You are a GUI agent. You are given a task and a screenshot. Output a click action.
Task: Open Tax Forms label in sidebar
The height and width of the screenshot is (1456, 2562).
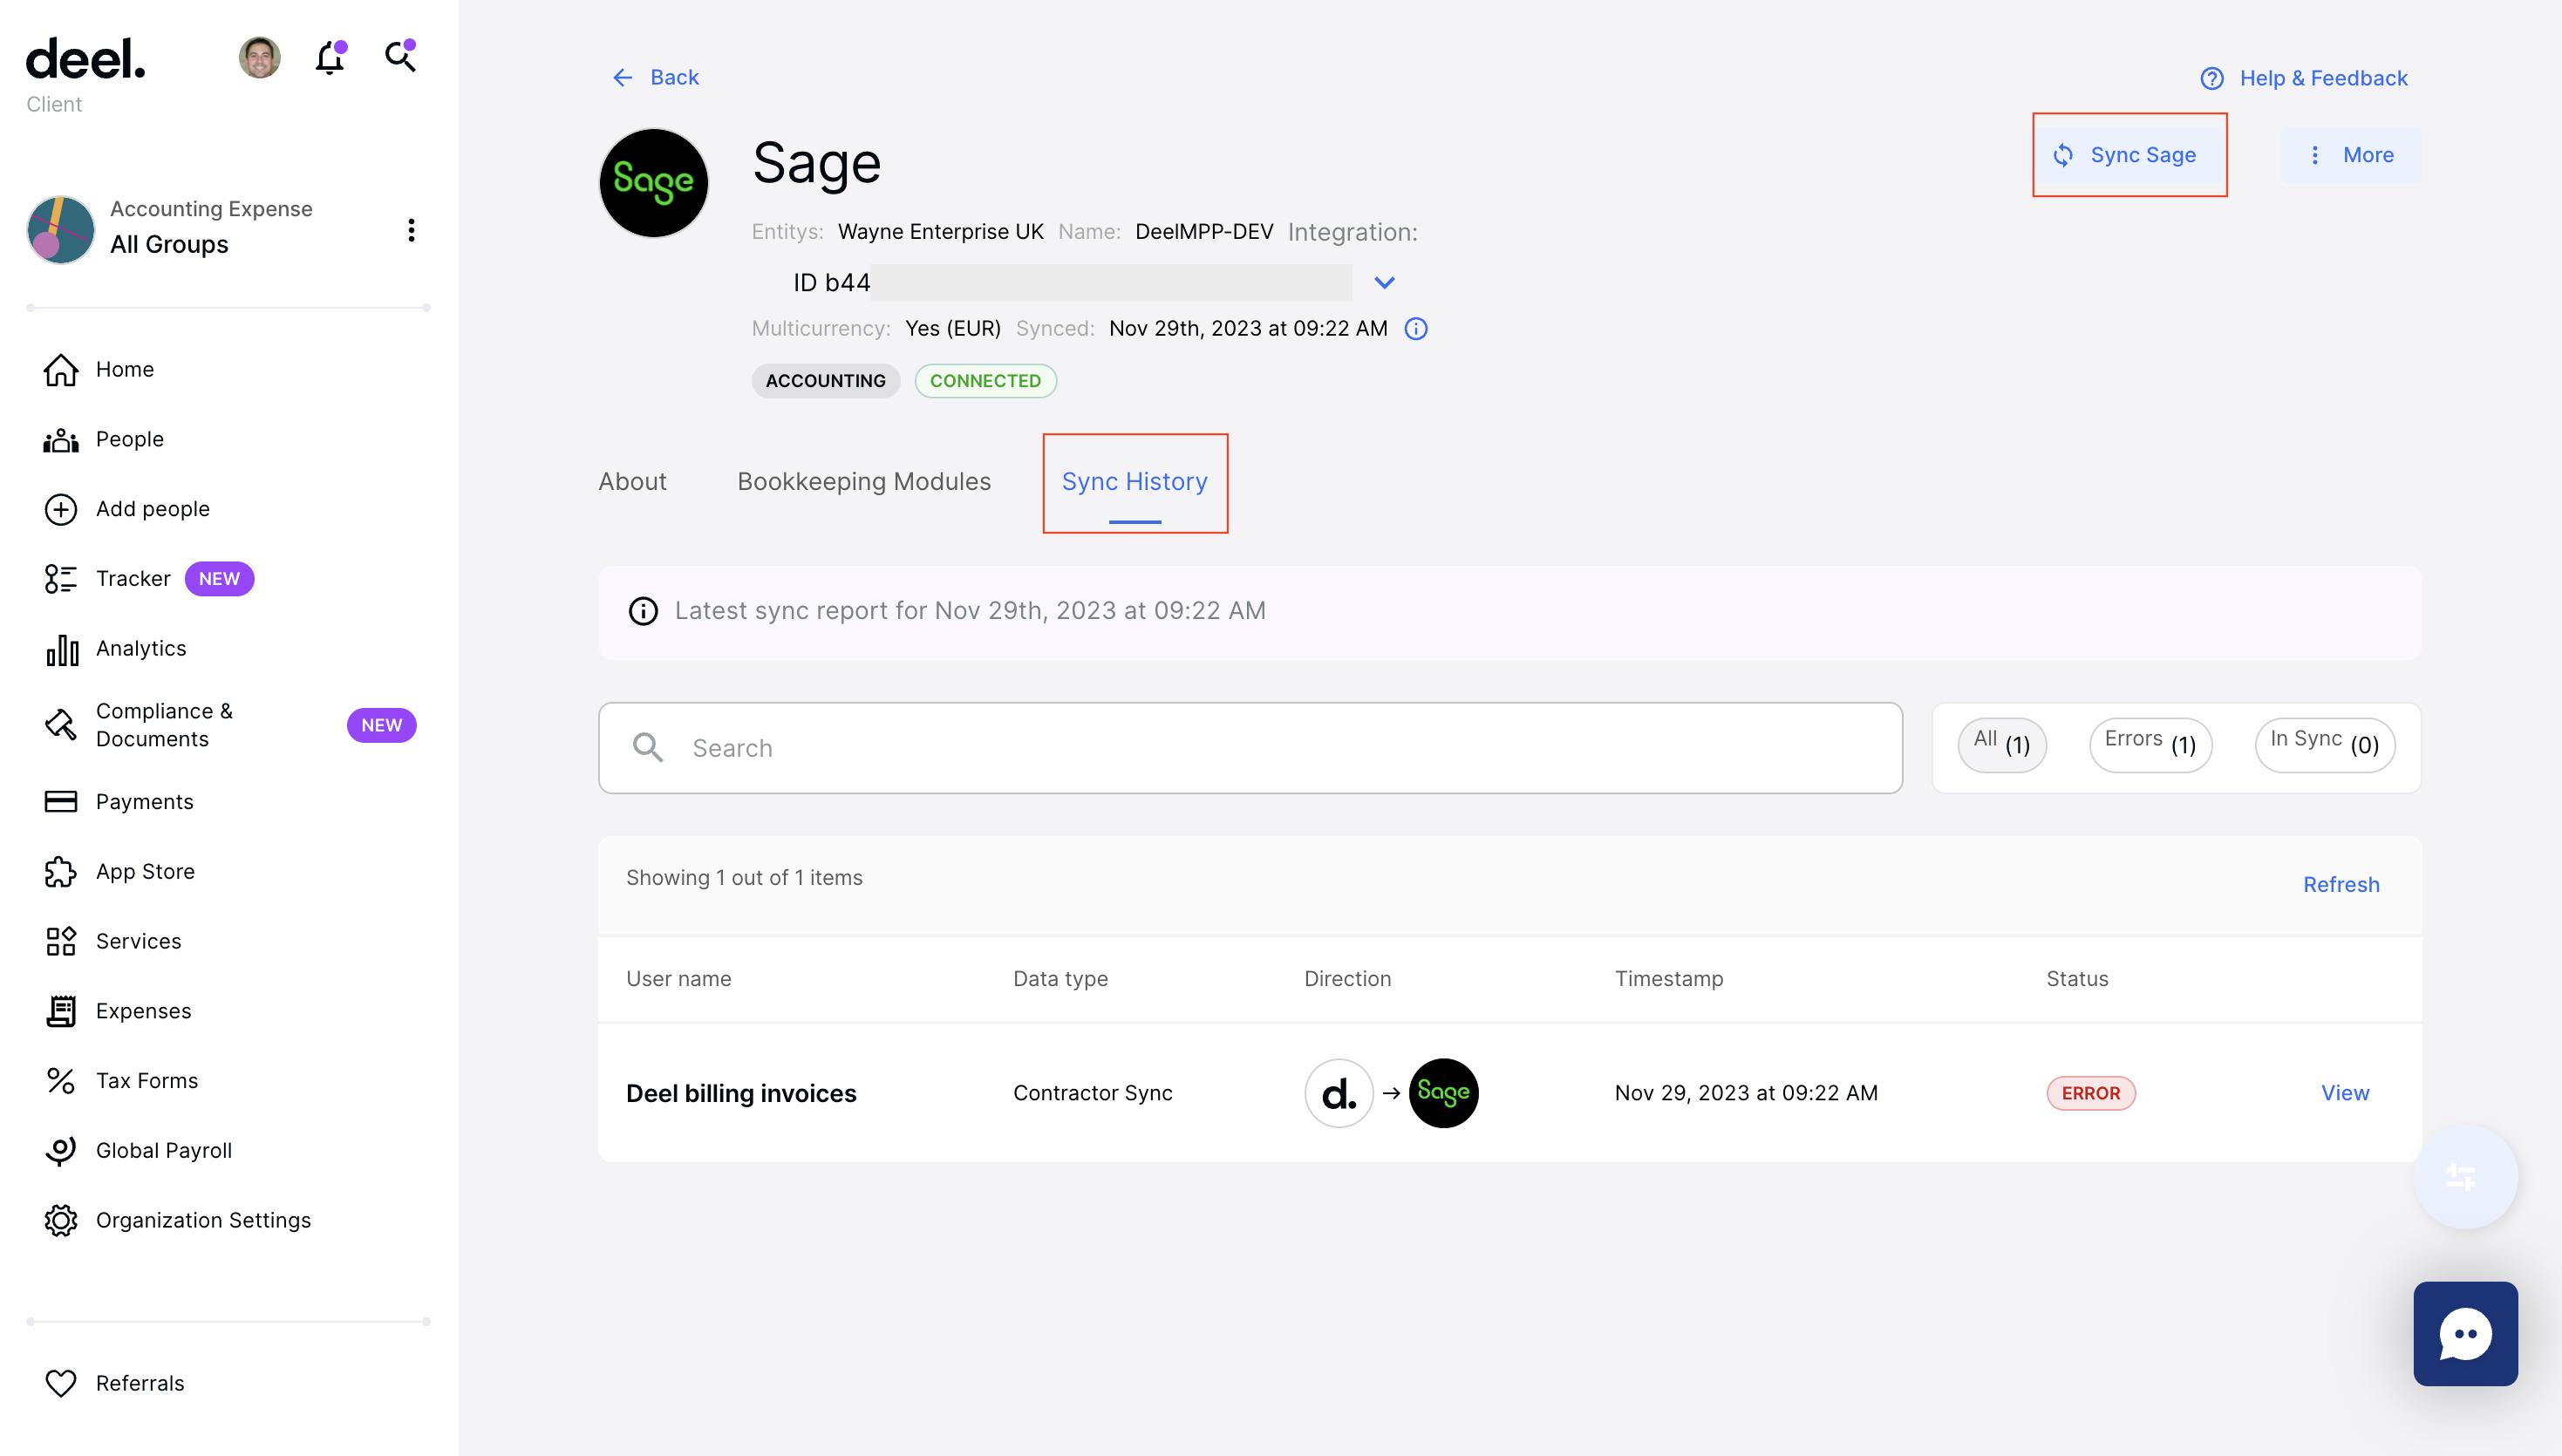click(x=147, y=1081)
